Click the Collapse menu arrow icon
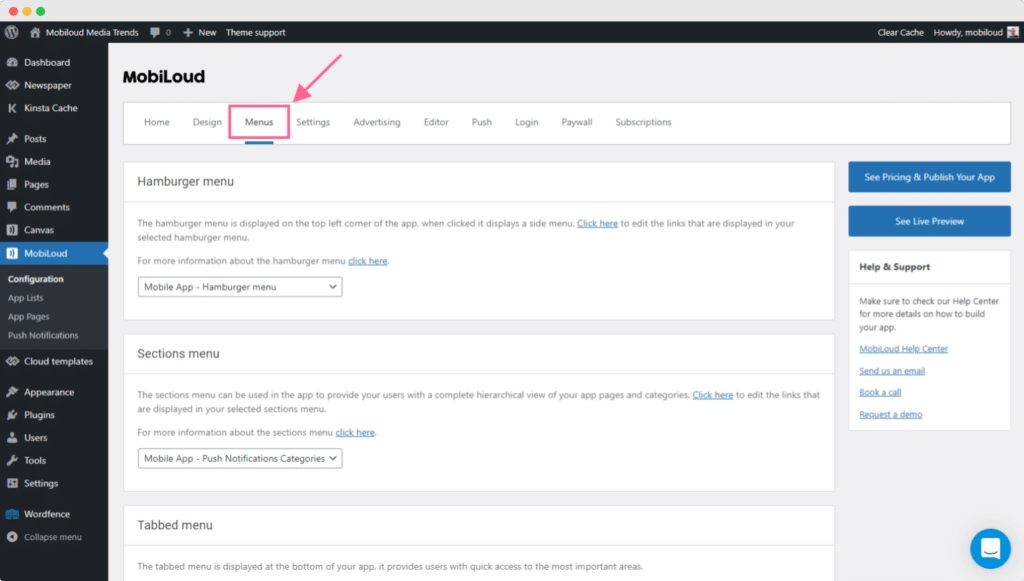 pos(12,537)
